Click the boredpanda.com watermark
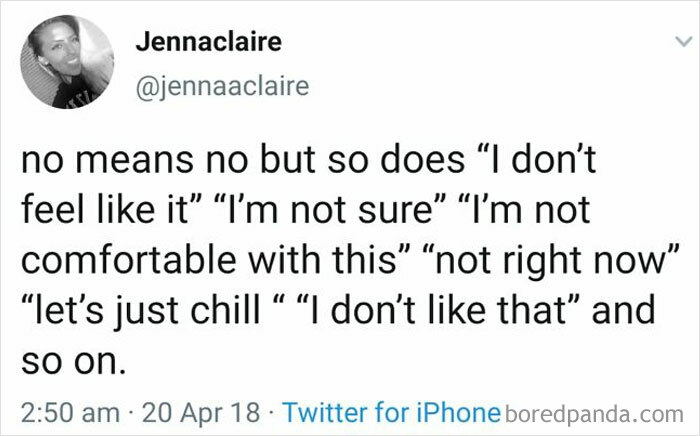This screenshot has width=700, height=436. click(x=594, y=414)
